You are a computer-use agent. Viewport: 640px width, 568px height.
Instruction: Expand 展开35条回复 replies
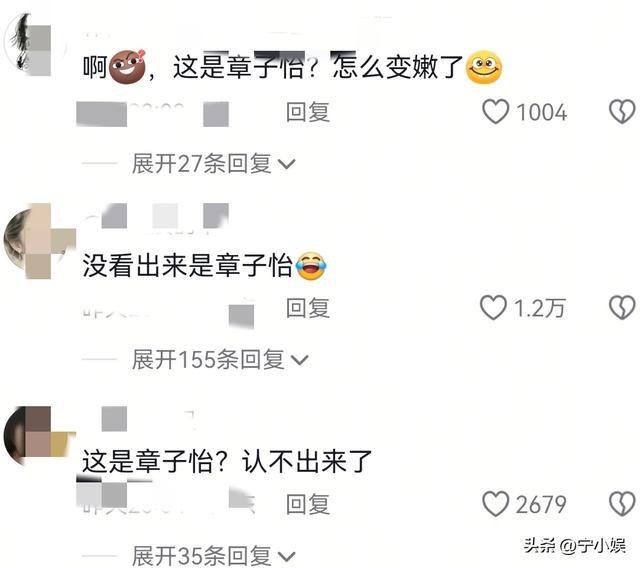coord(213,556)
